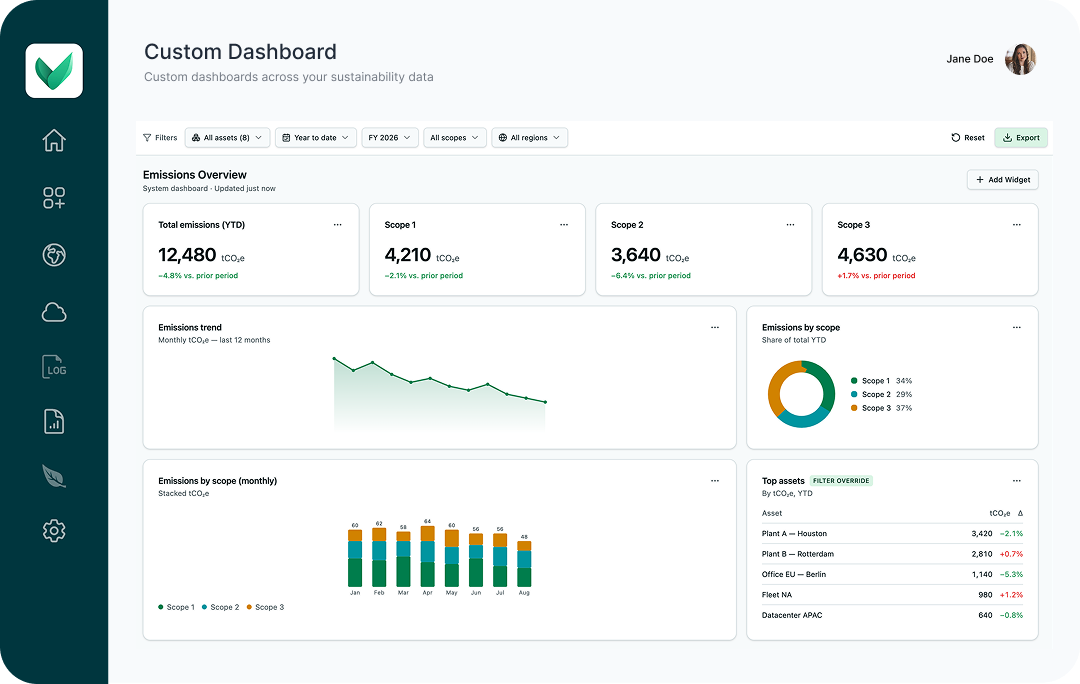
Task: Select the cloud icon in sidebar
Action: coord(54,312)
